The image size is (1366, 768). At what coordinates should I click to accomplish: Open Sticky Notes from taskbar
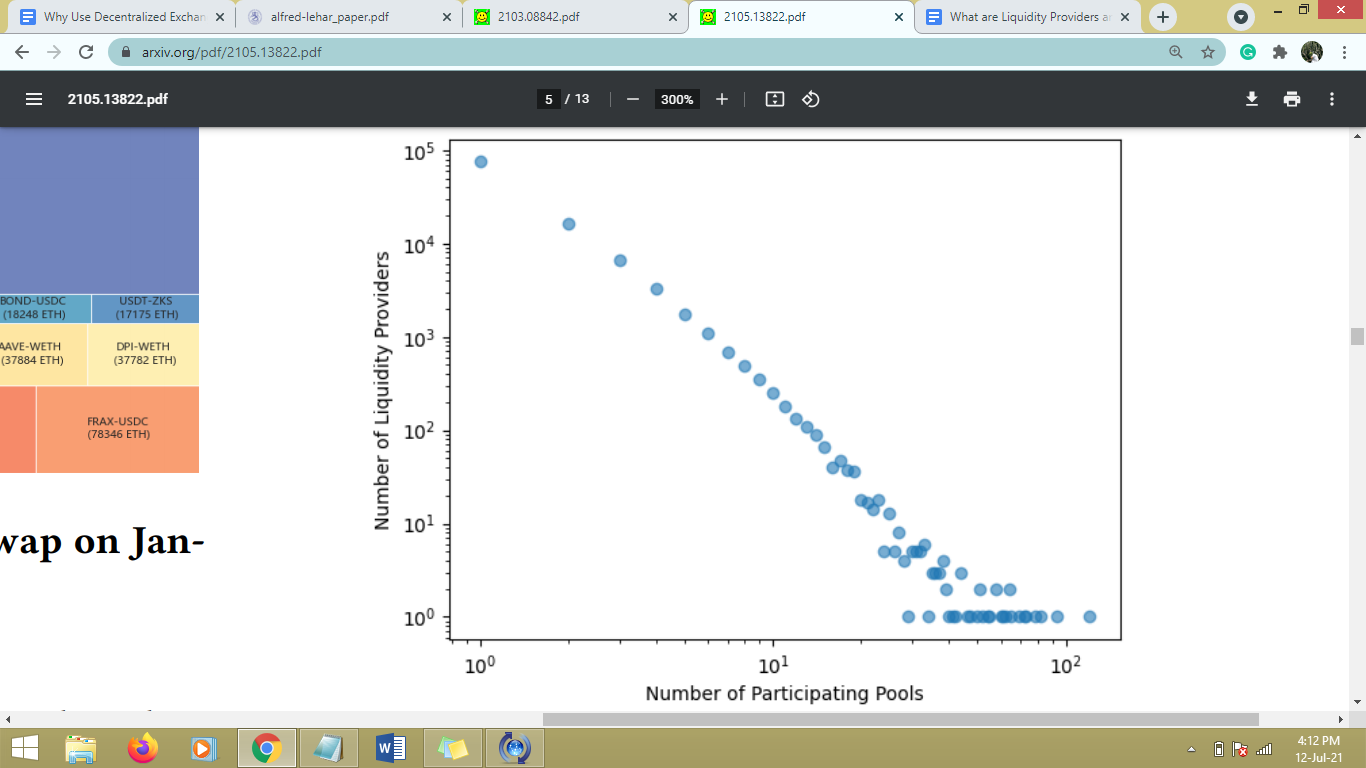coord(452,748)
